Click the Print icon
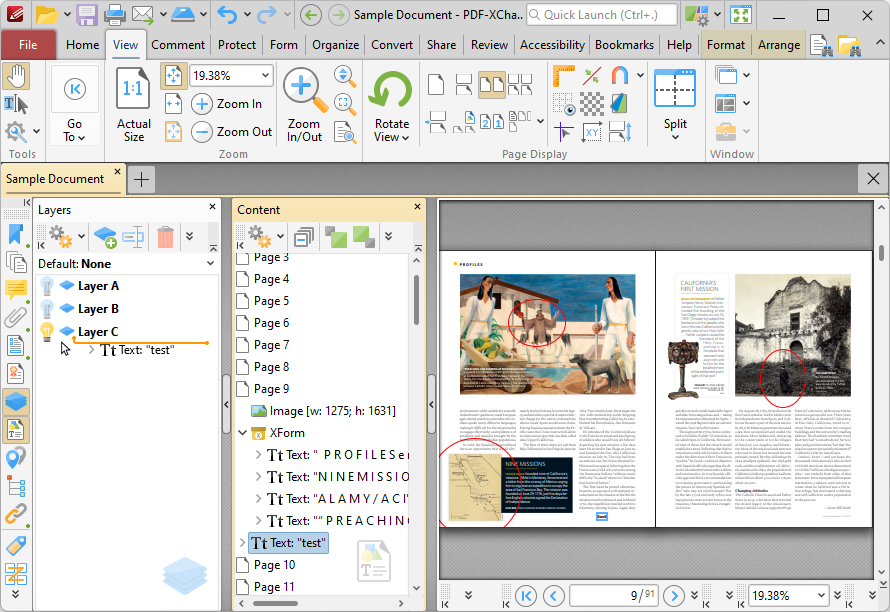 pyautogui.click(x=114, y=15)
